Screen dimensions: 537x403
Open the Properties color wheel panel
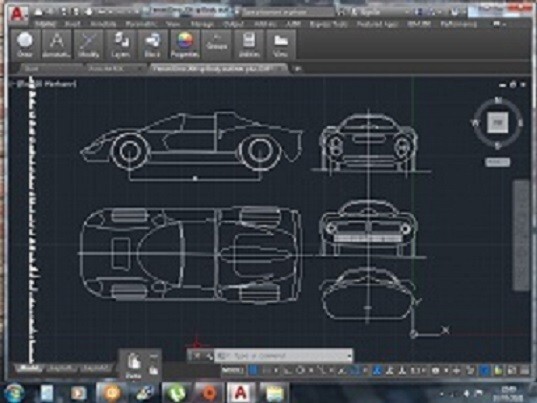(x=185, y=44)
